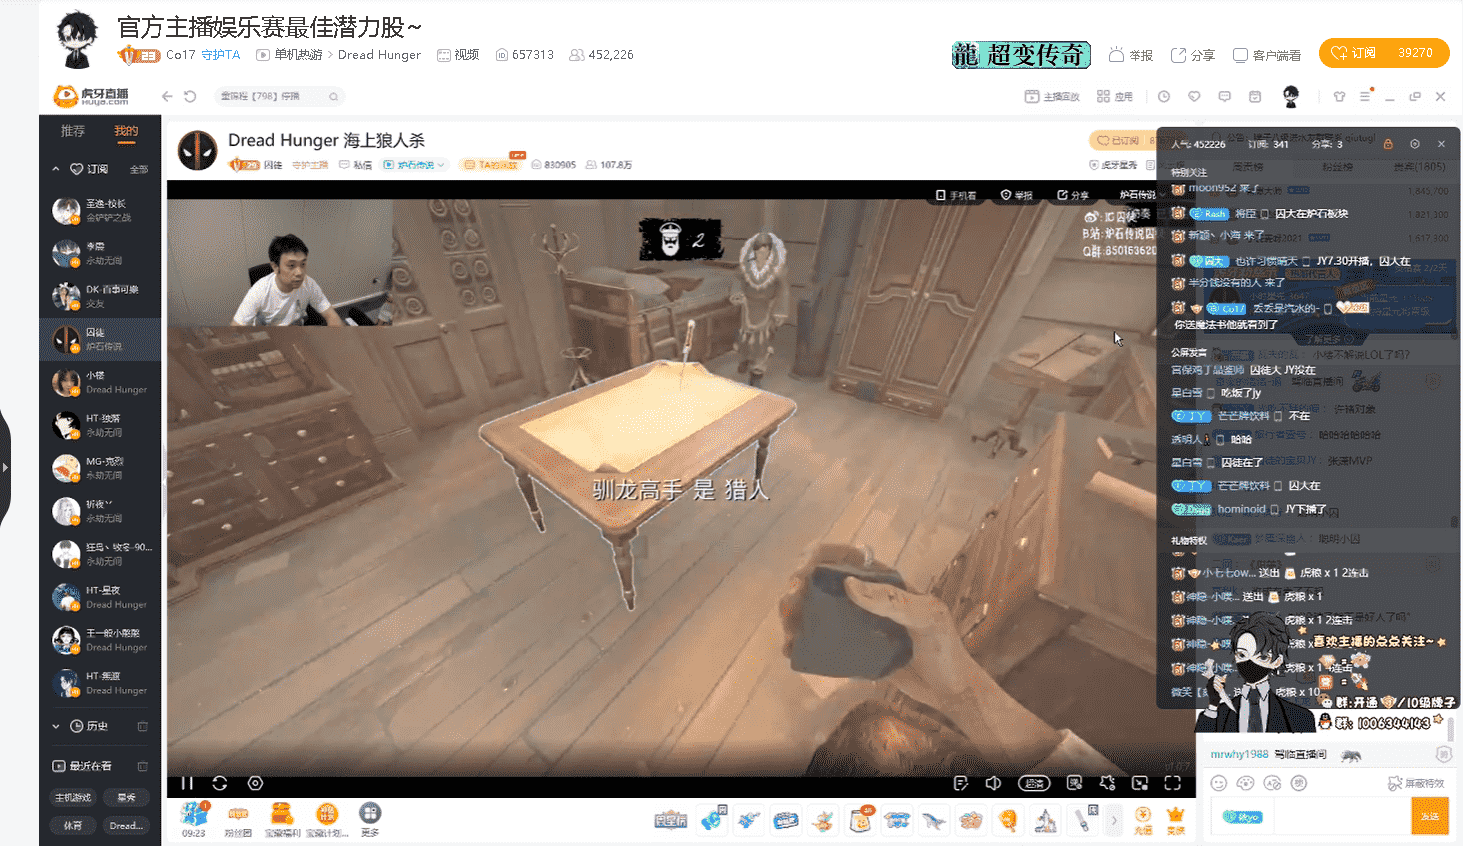The width and height of the screenshot is (1463, 846).
Task: Open the HT-星夜 Dread Hunger channel
Action: pyautogui.click(x=100, y=597)
